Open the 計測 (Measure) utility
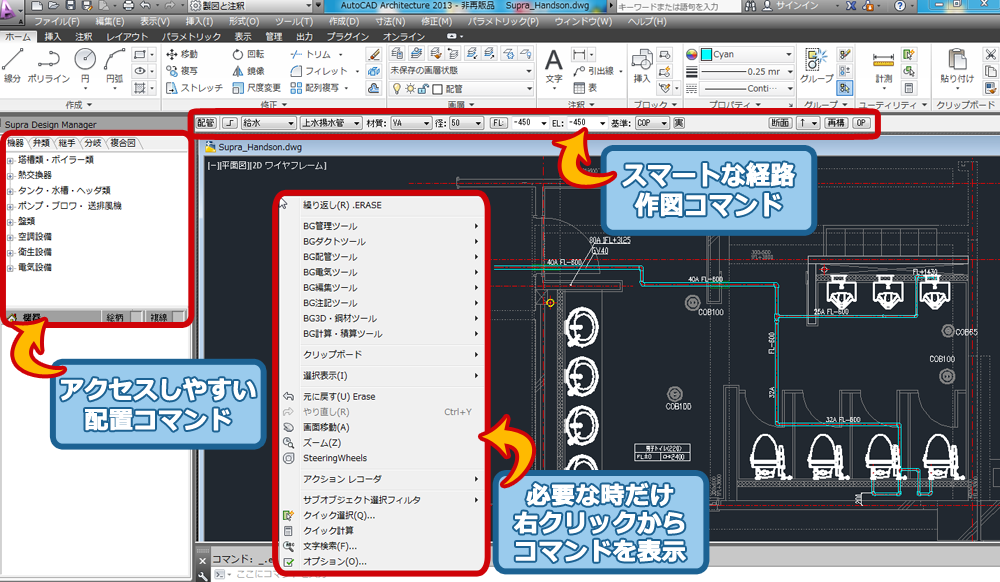The width and height of the screenshot is (1000, 582). pyautogui.click(x=883, y=68)
